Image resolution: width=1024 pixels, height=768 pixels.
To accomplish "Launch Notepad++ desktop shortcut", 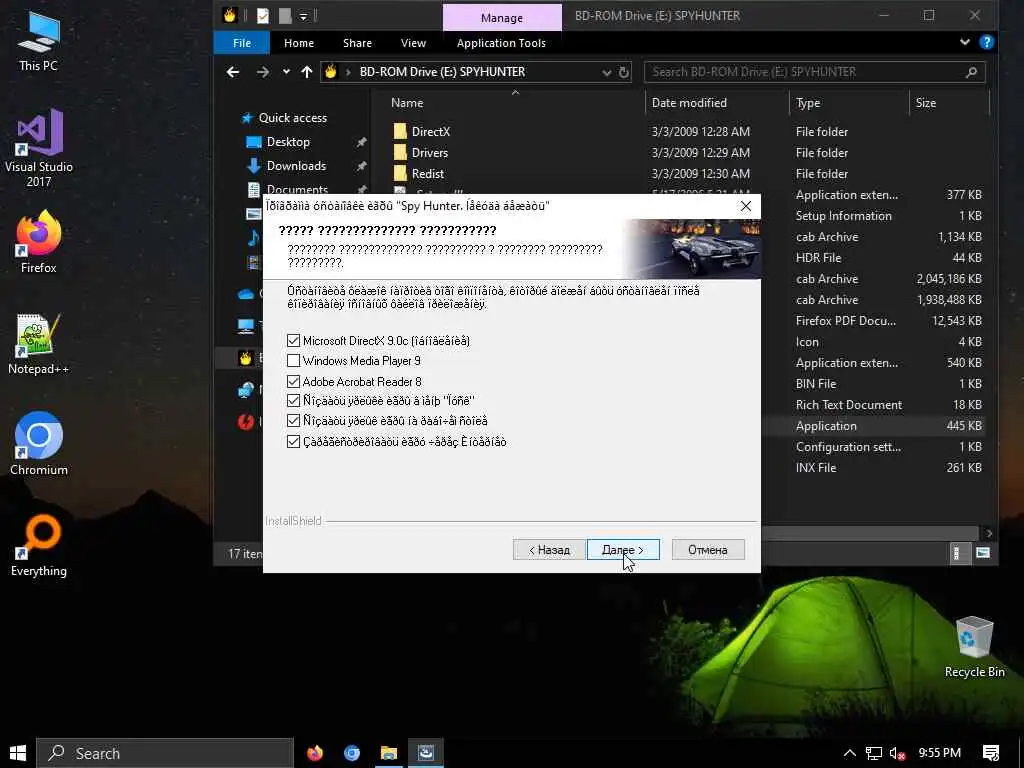I will pos(39,344).
